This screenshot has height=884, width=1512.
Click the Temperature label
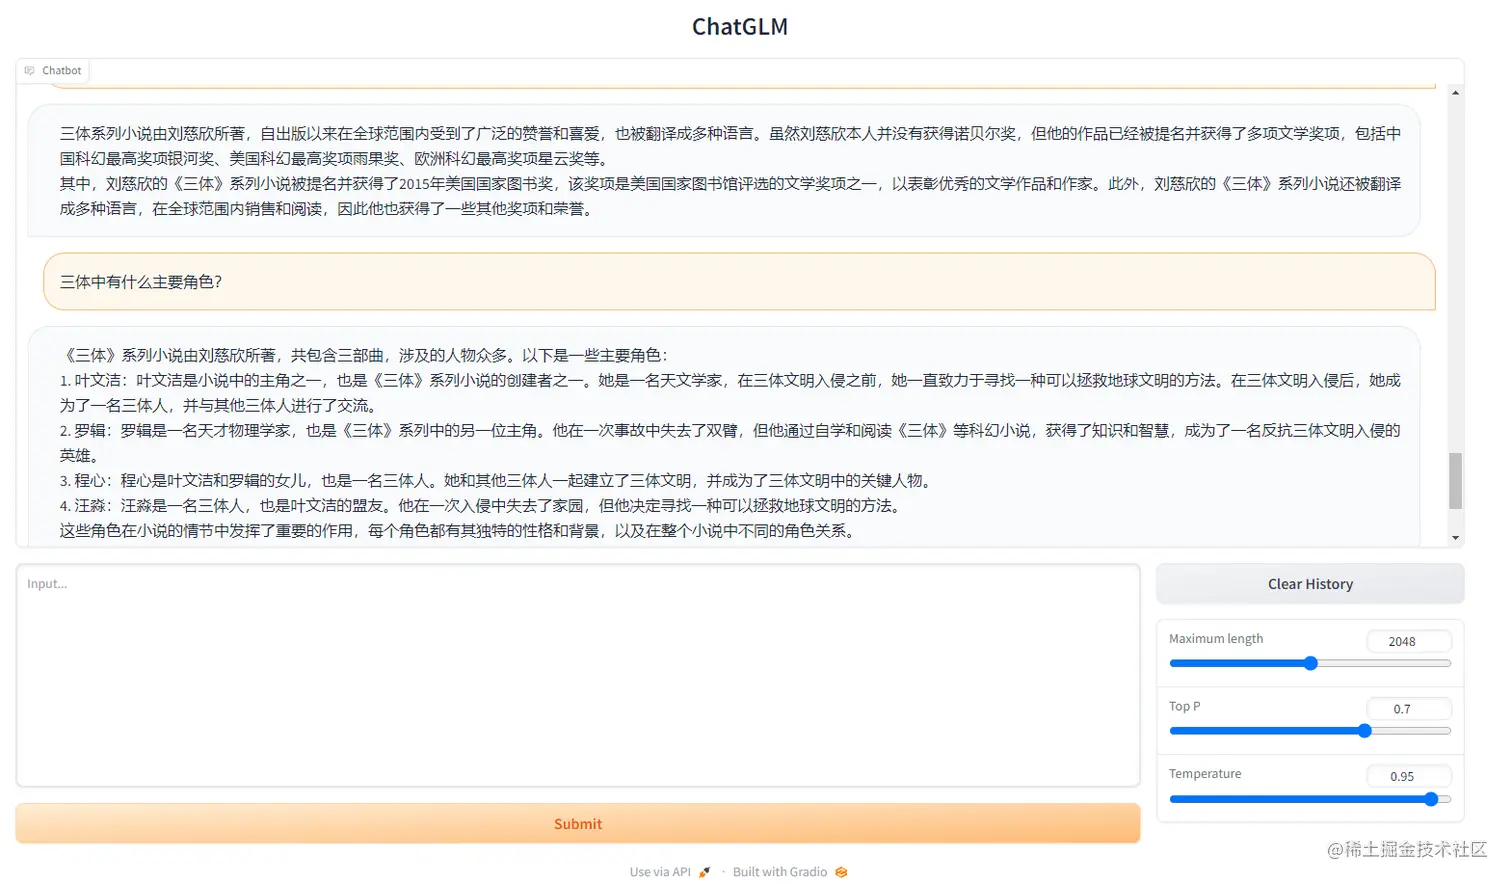pyautogui.click(x=1205, y=774)
